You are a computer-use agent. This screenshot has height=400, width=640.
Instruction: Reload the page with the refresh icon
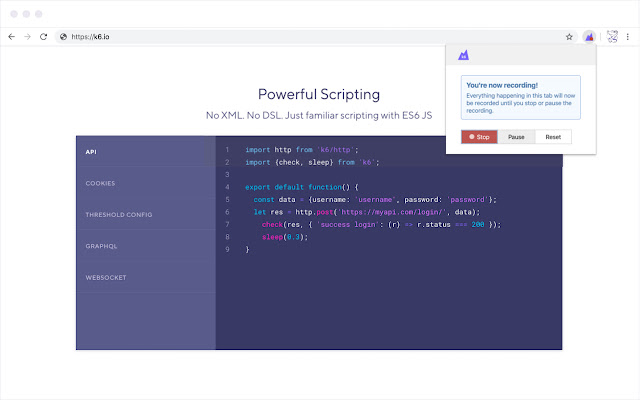44,37
